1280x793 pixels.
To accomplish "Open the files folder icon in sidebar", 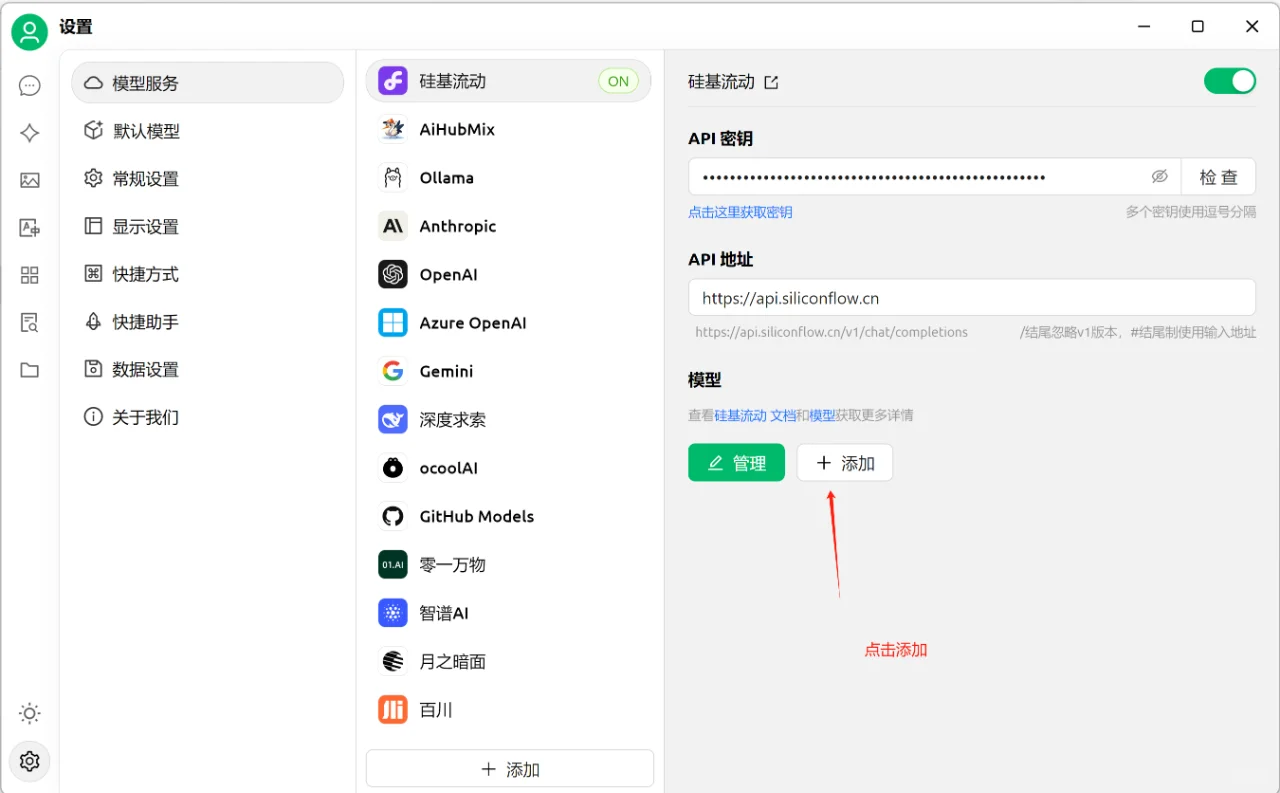I will tap(29, 369).
